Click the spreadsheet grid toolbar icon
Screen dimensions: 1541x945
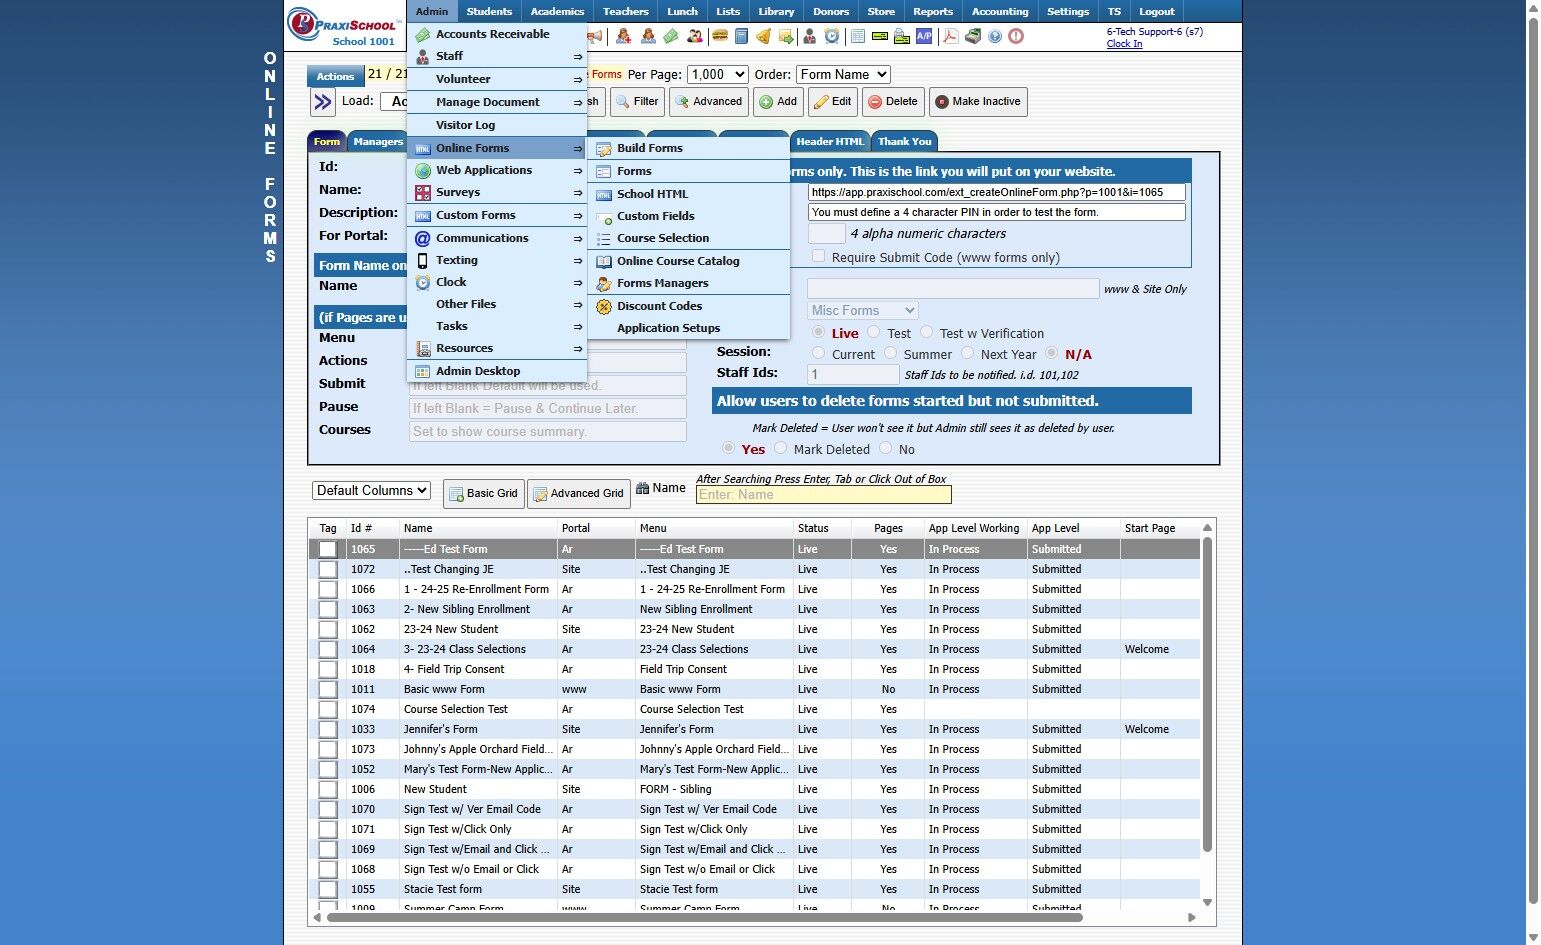pyautogui.click(x=857, y=36)
